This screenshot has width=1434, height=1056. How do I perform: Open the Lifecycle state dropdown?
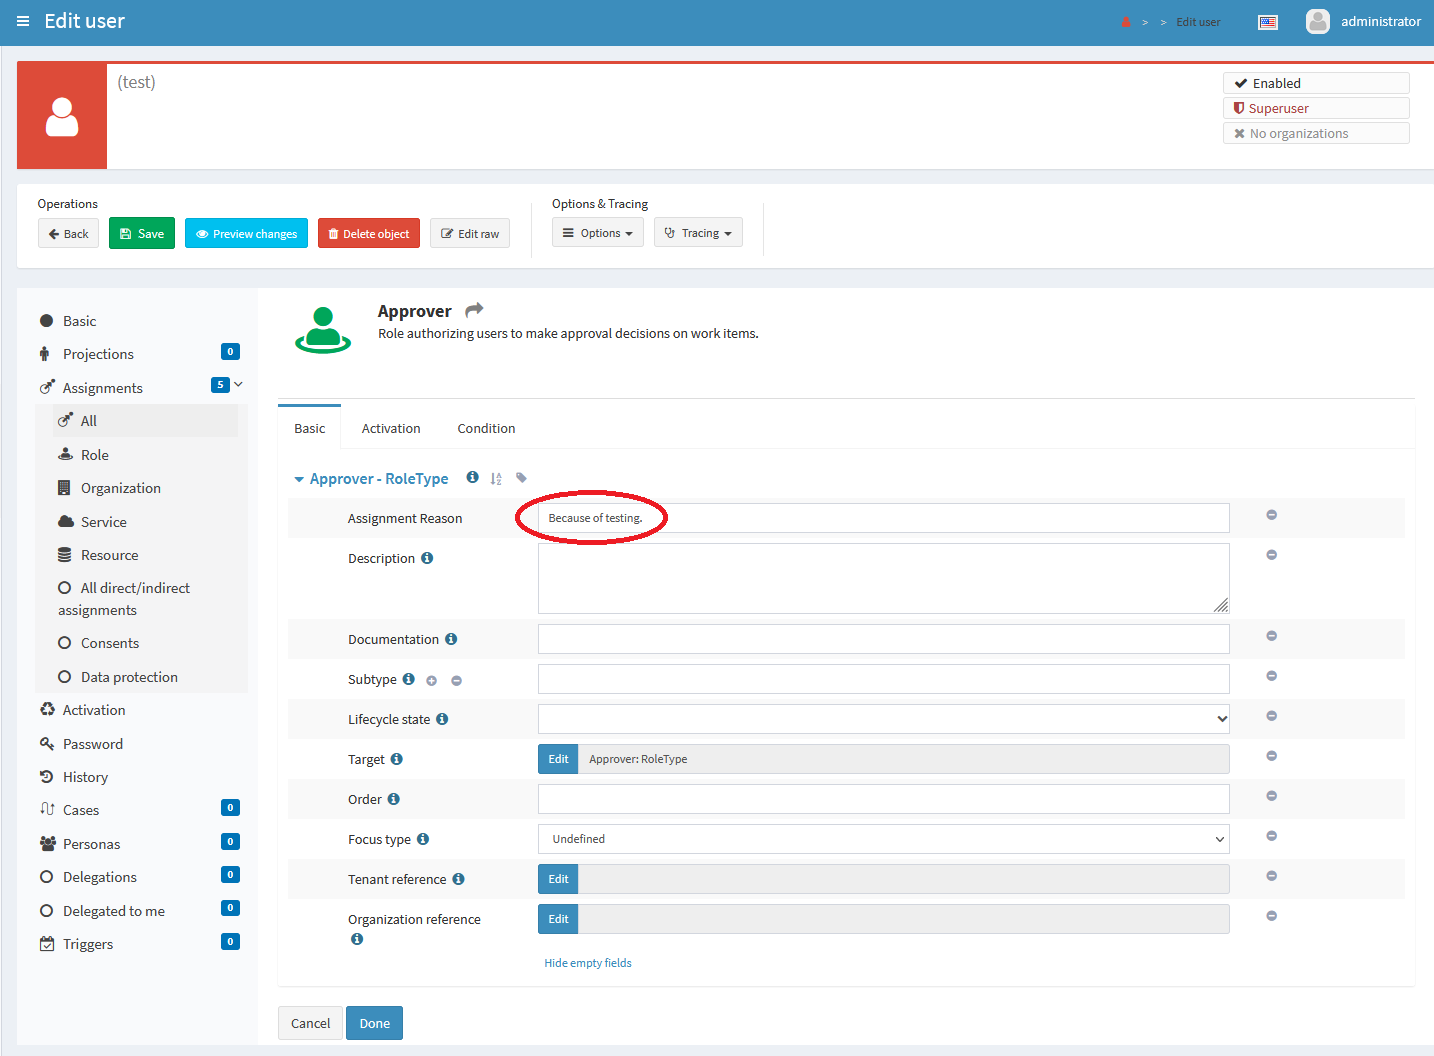coord(883,719)
